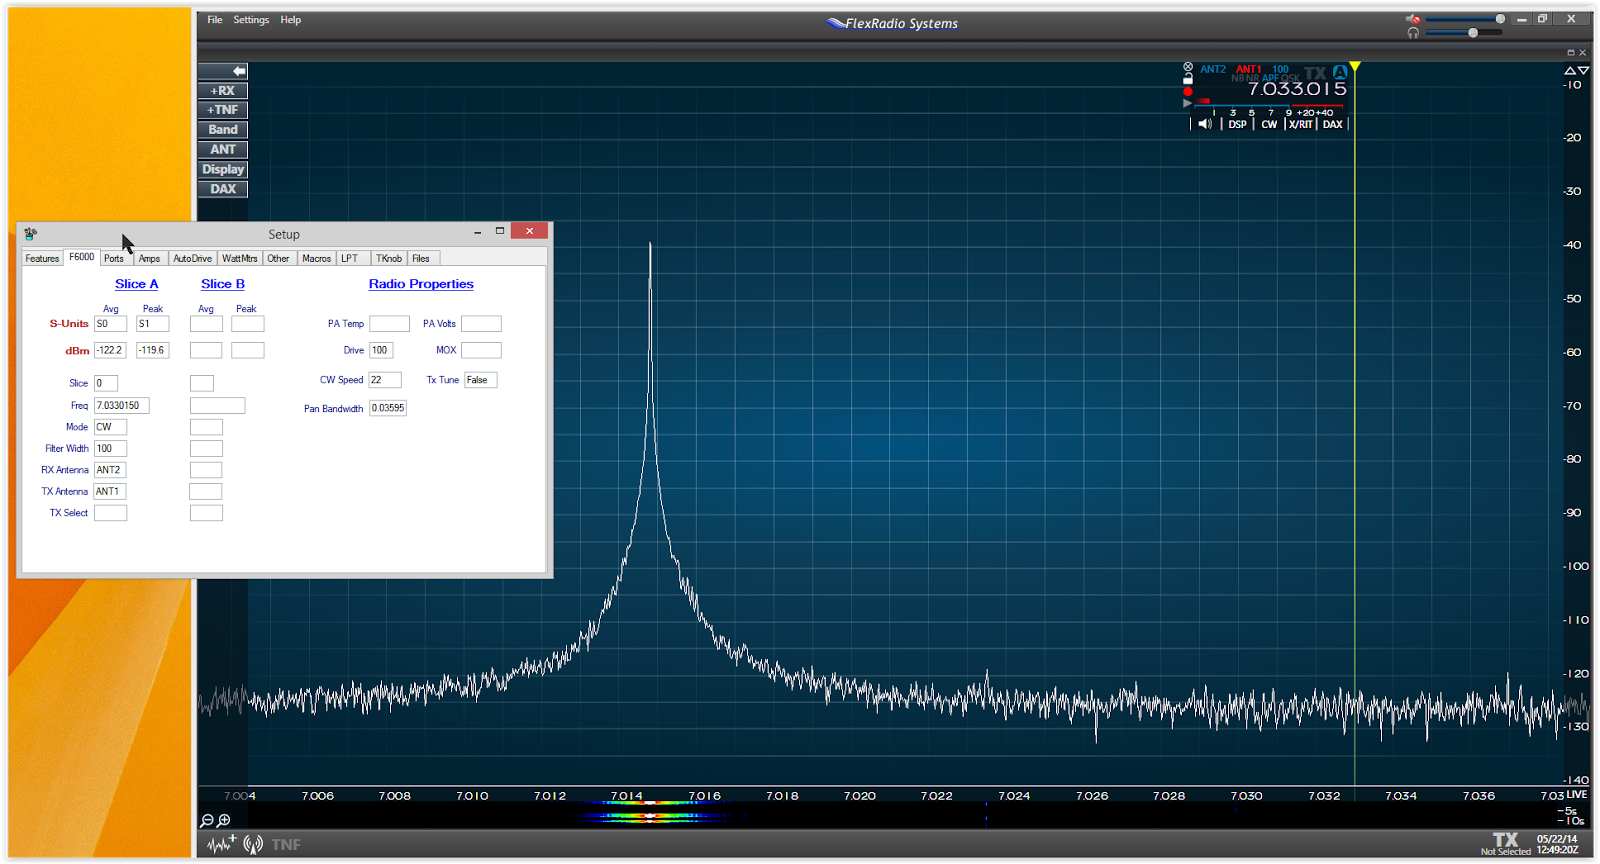Adjust the headphone volume slider
Viewport: 1600px width, 864px height.
pyautogui.click(x=1465, y=33)
